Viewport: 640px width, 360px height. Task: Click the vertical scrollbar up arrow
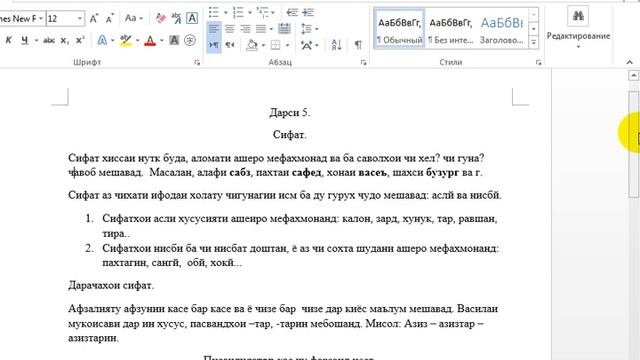coord(633,75)
